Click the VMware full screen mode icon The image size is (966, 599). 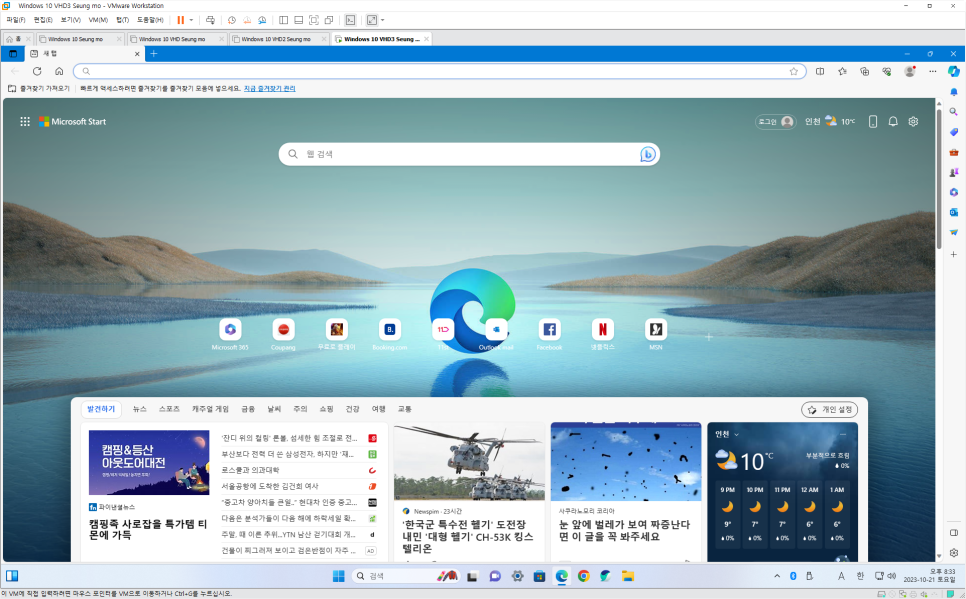click(x=314, y=20)
